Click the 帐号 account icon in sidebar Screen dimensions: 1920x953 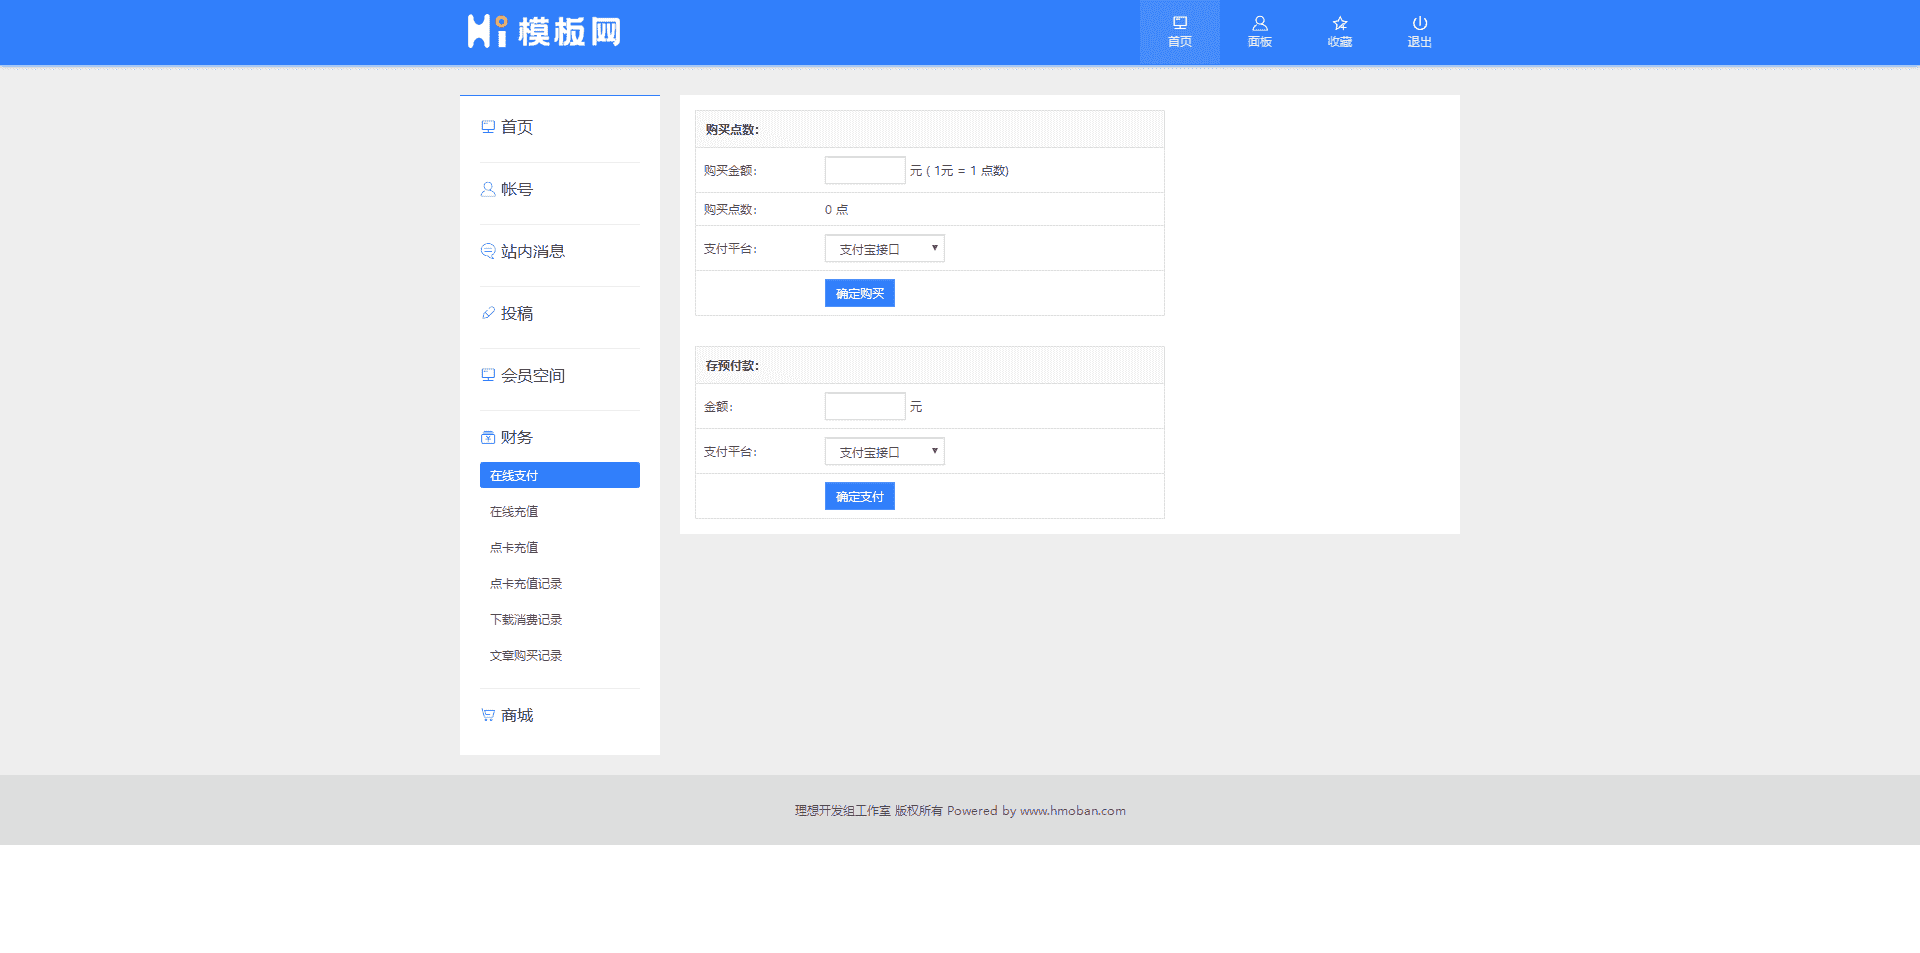488,189
